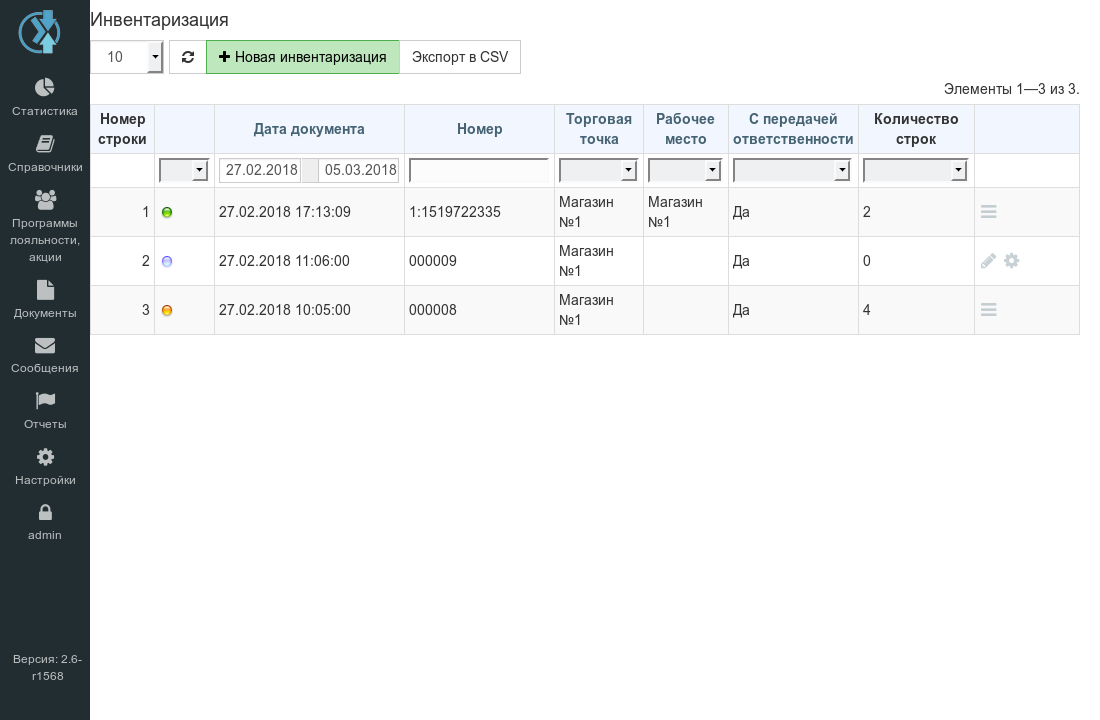This screenshot has height=720, width=1100.
Task: Open the Статистика pie chart icon
Action: [45, 87]
